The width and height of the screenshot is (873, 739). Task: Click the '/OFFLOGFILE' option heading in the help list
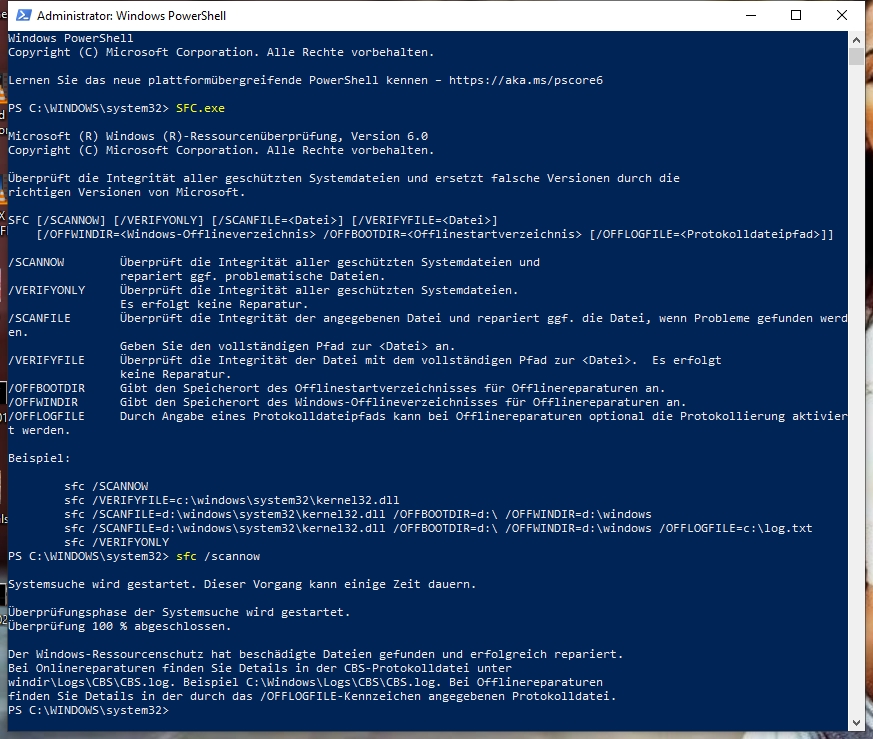[47, 416]
